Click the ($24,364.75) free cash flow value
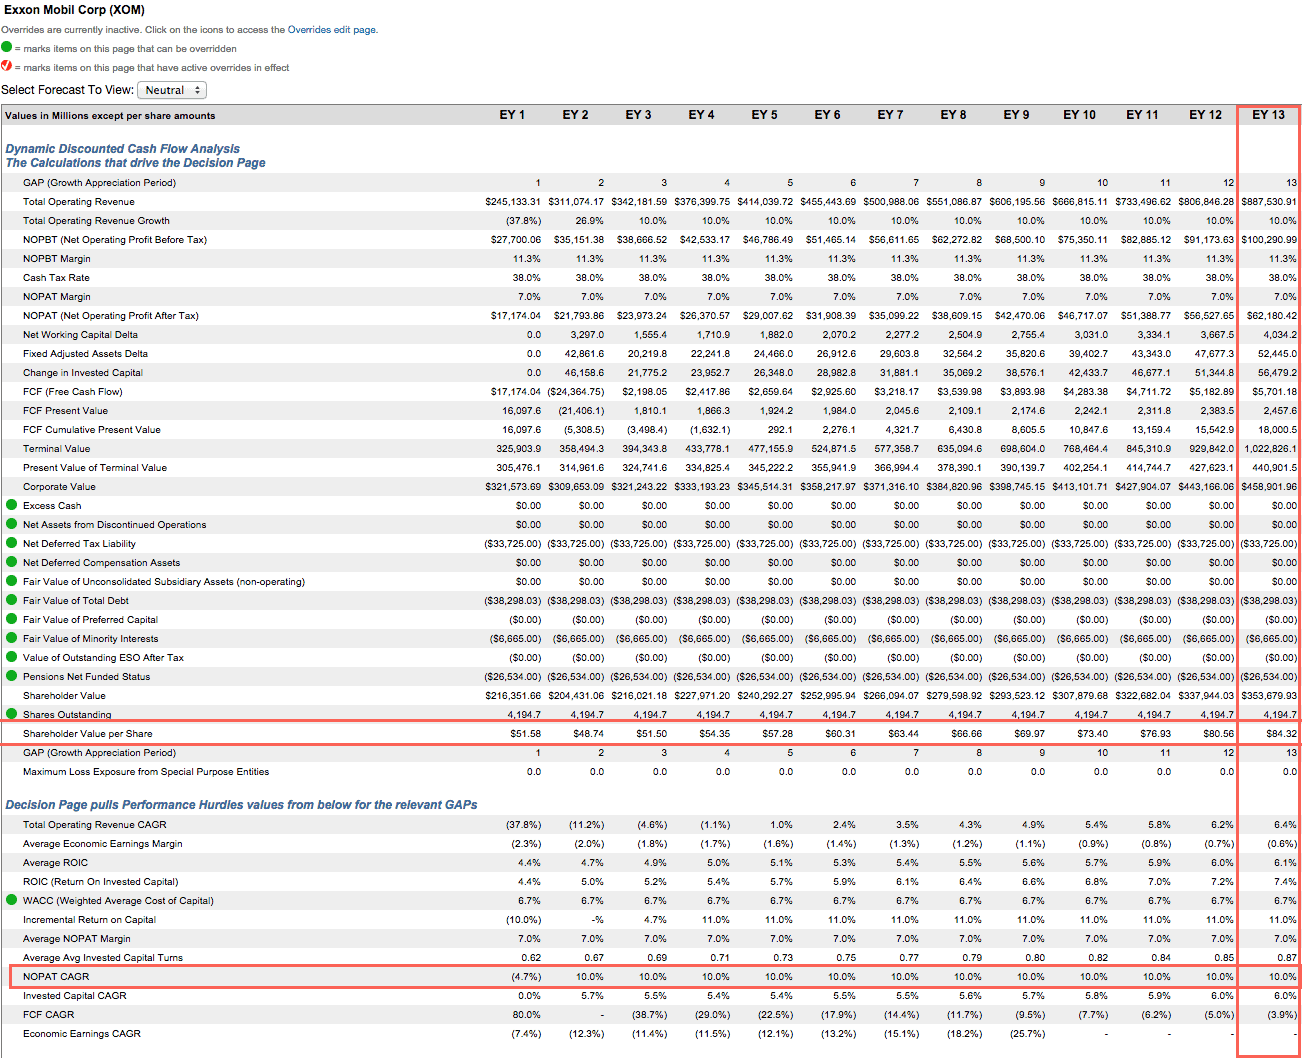This screenshot has height=1058, width=1302. 576,392
